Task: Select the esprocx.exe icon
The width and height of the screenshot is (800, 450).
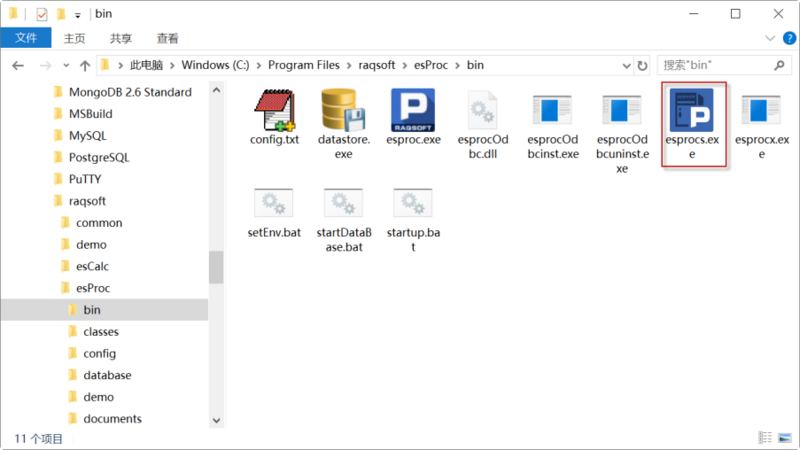Action: [761, 110]
